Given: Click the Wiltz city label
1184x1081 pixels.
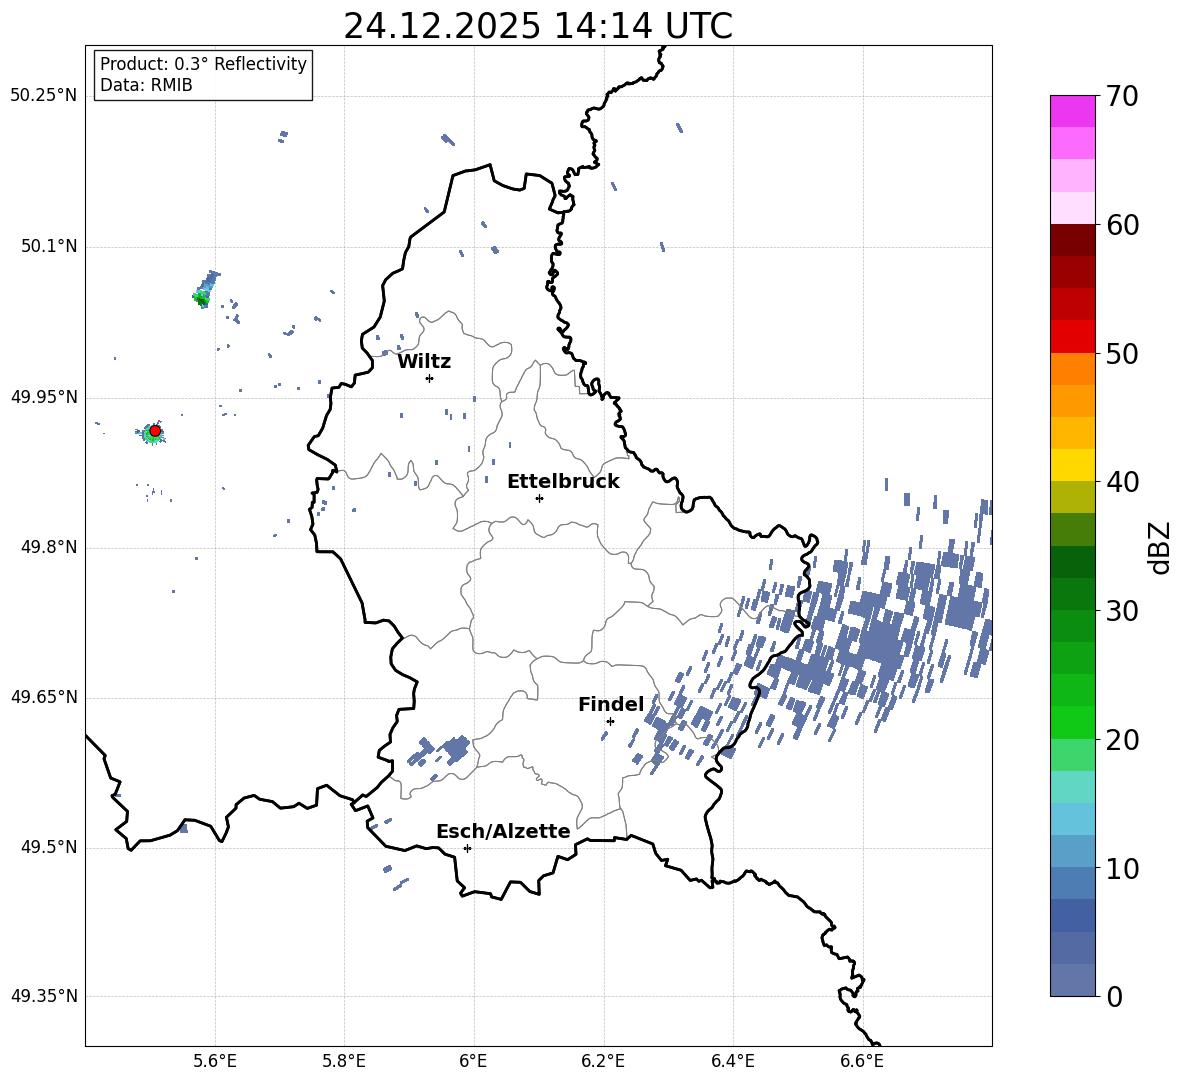Looking at the screenshot, I should [x=424, y=362].
